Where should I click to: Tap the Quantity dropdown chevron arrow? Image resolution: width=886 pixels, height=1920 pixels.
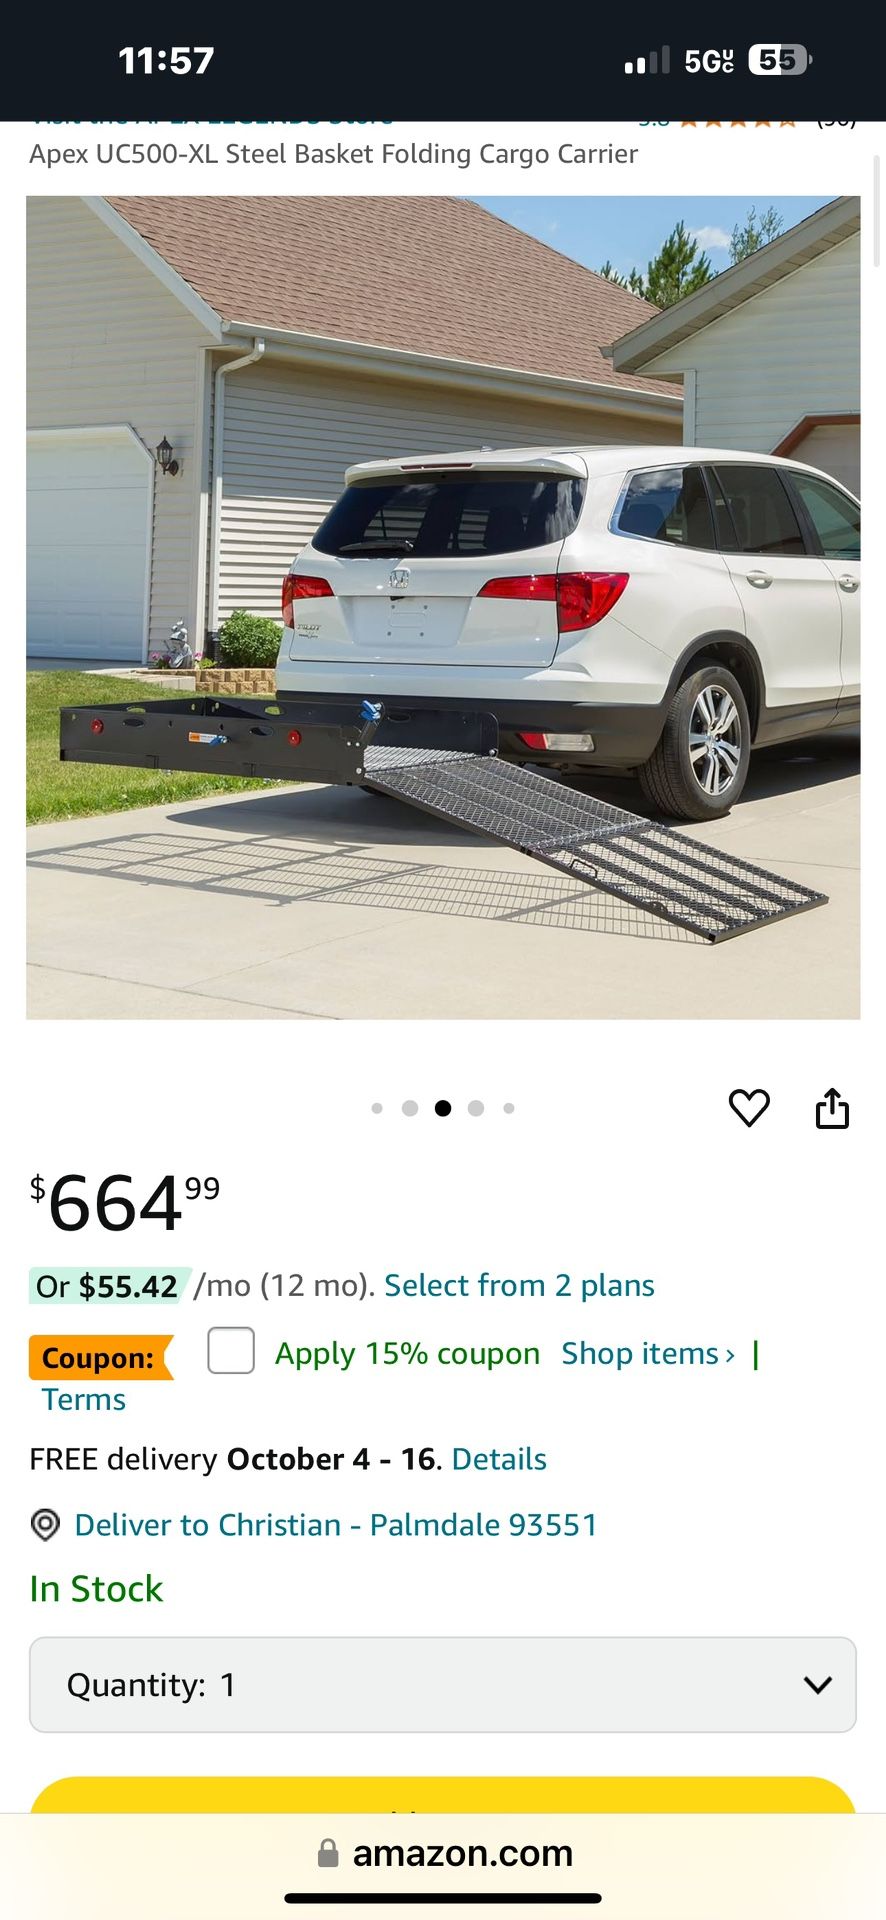[818, 1685]
